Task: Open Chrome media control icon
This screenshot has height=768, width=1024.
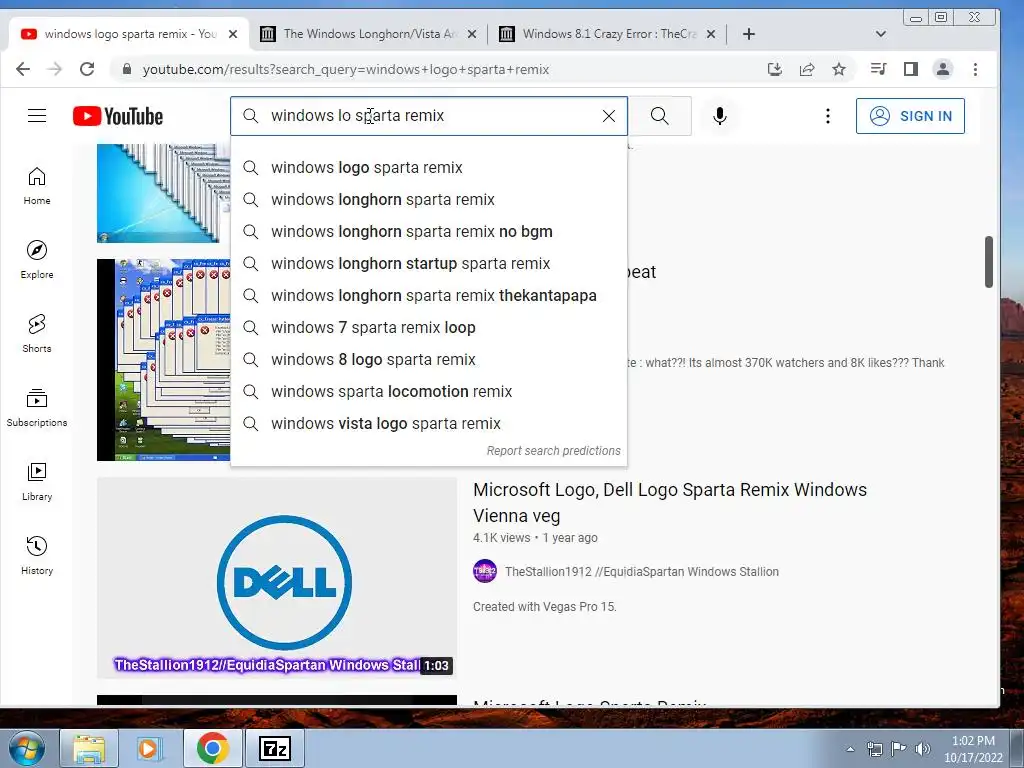Action: tap(878, 69)
